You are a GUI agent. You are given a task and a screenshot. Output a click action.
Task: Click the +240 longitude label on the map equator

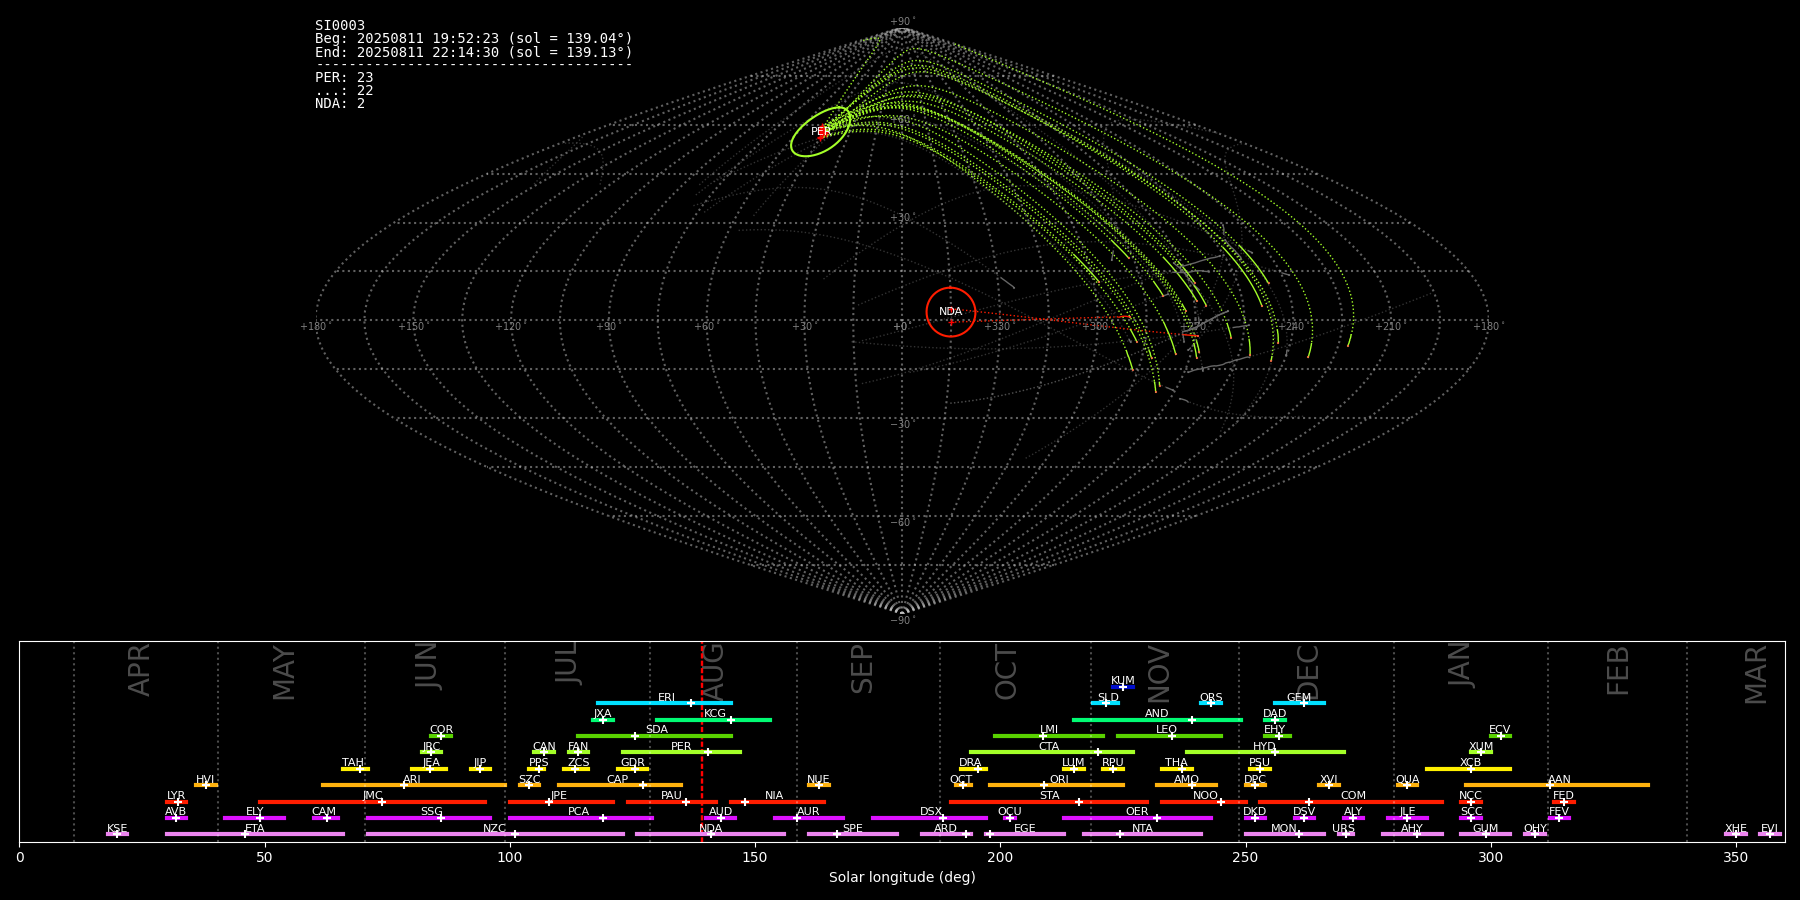click(1291, 327)
